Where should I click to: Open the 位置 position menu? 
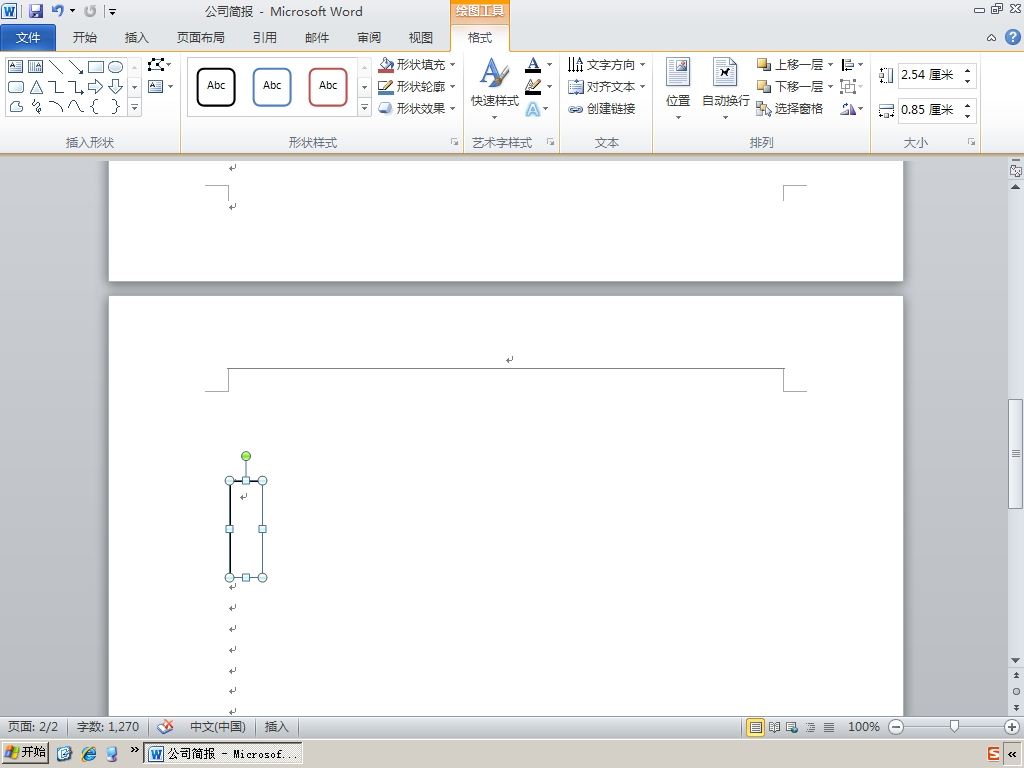click(x=678, y=89)
